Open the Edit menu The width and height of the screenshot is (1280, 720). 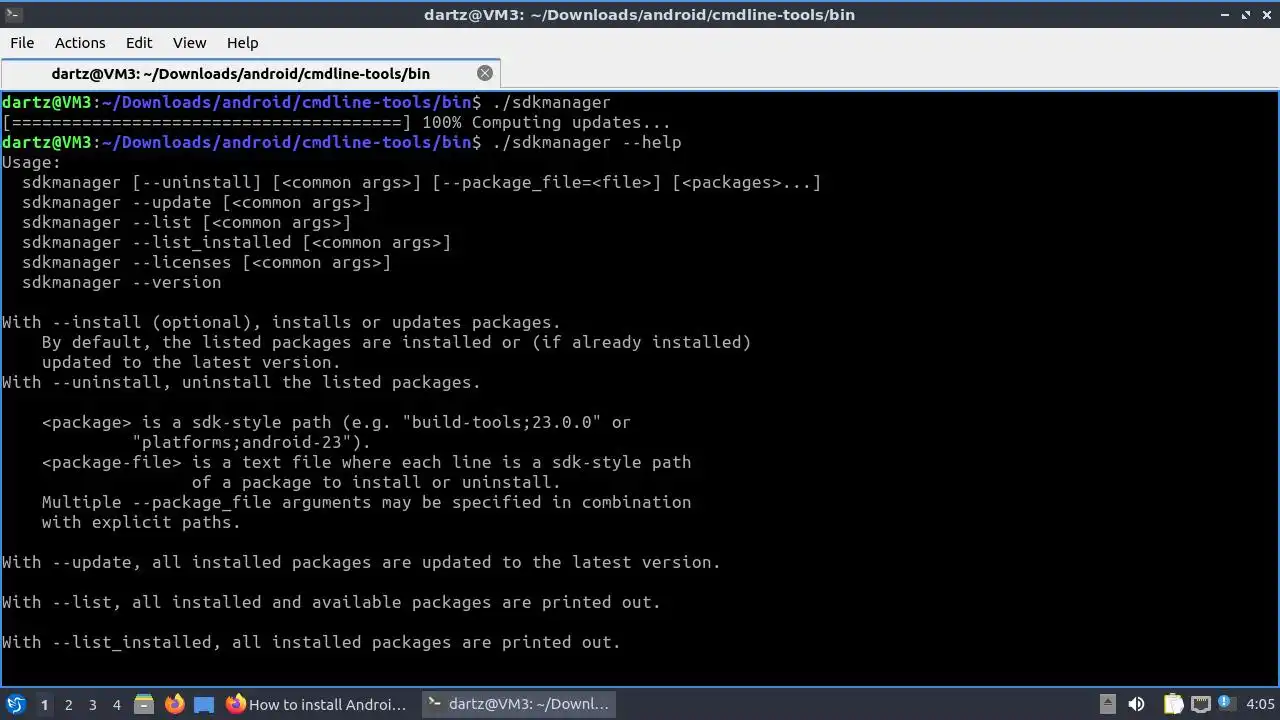[x=139, y=43]
